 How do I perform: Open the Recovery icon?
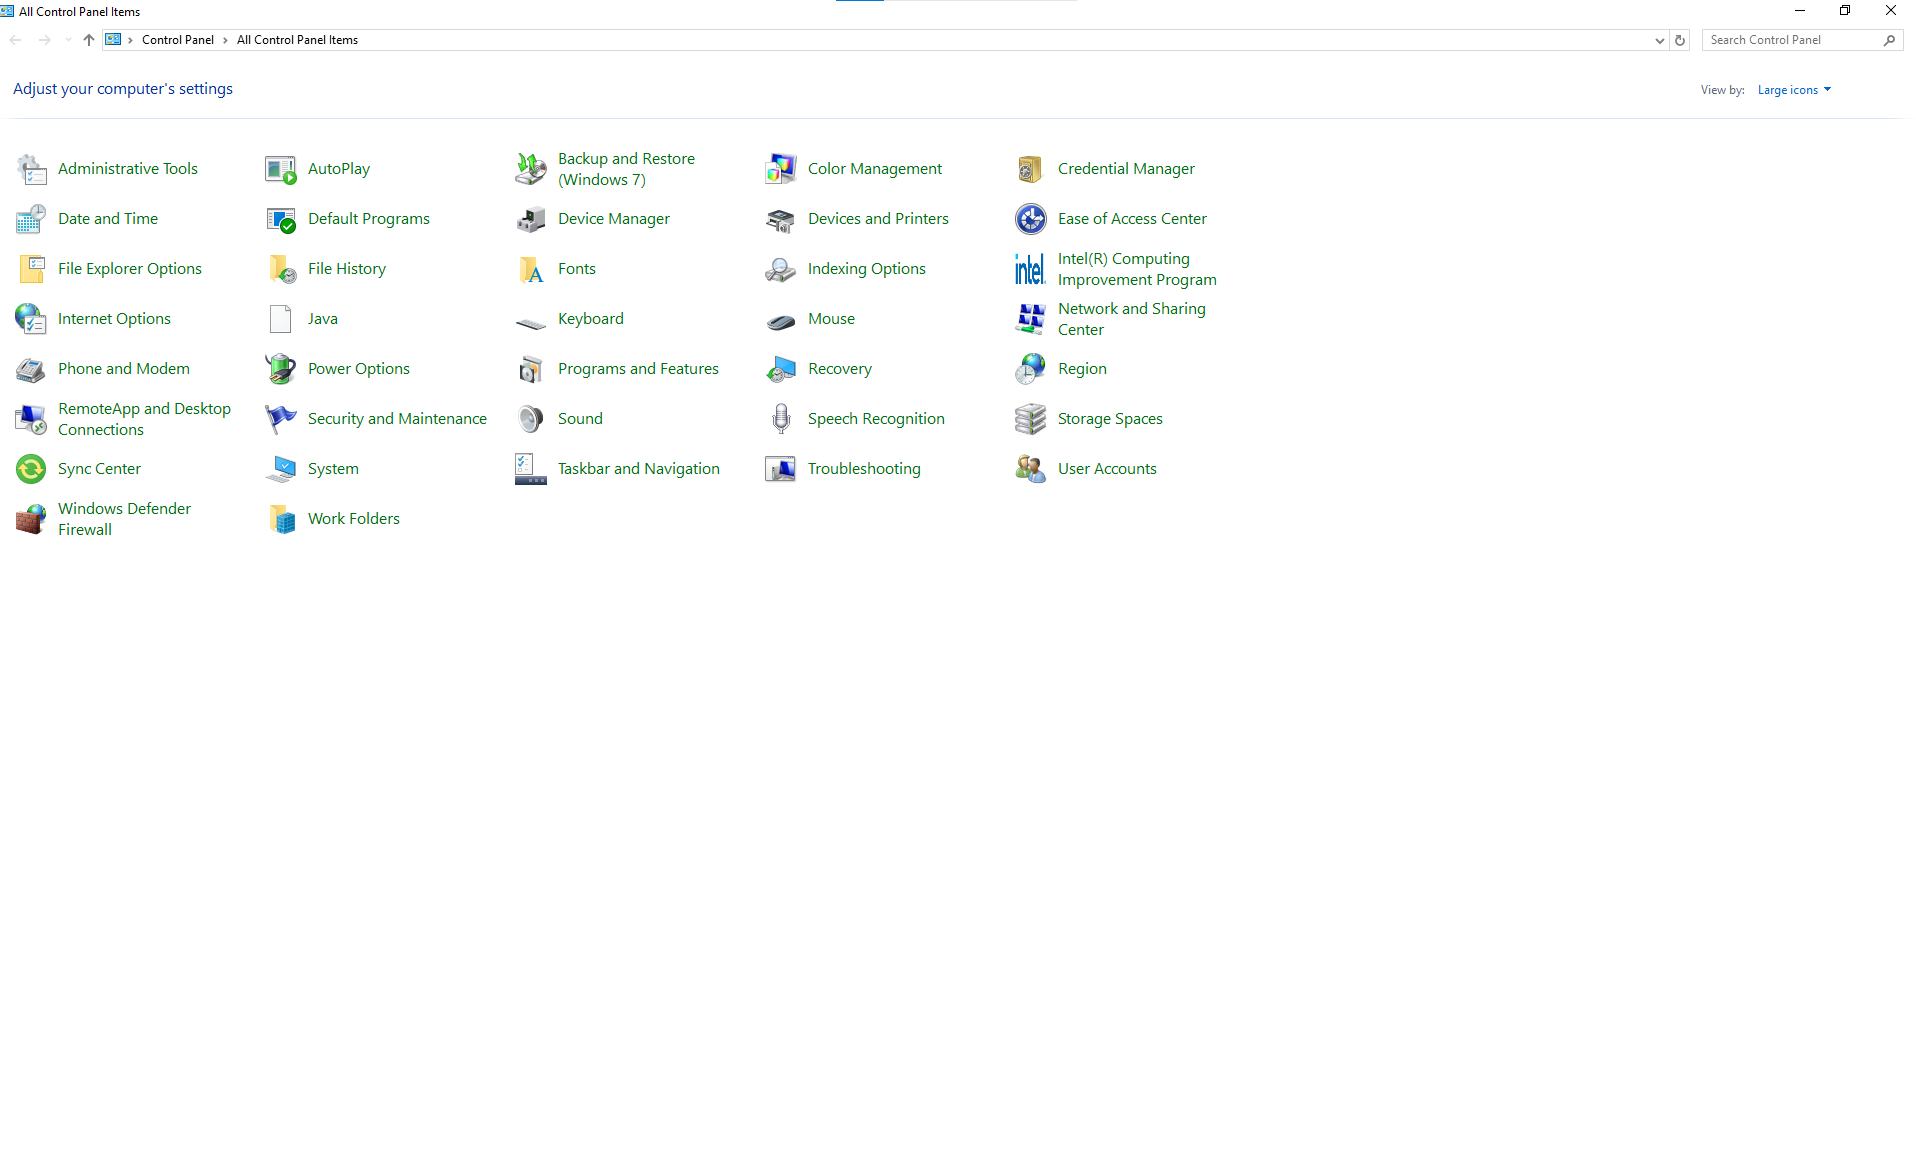(x=781, y=369)
